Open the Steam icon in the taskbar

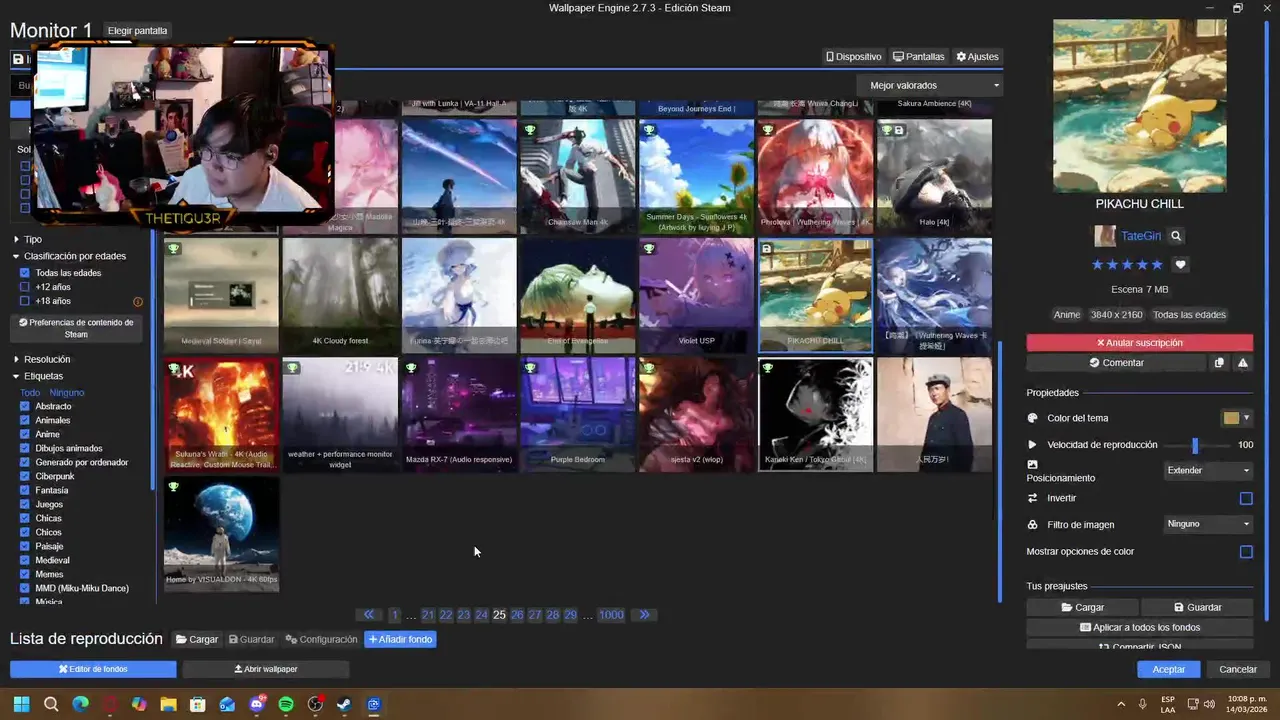coord(343,704)
